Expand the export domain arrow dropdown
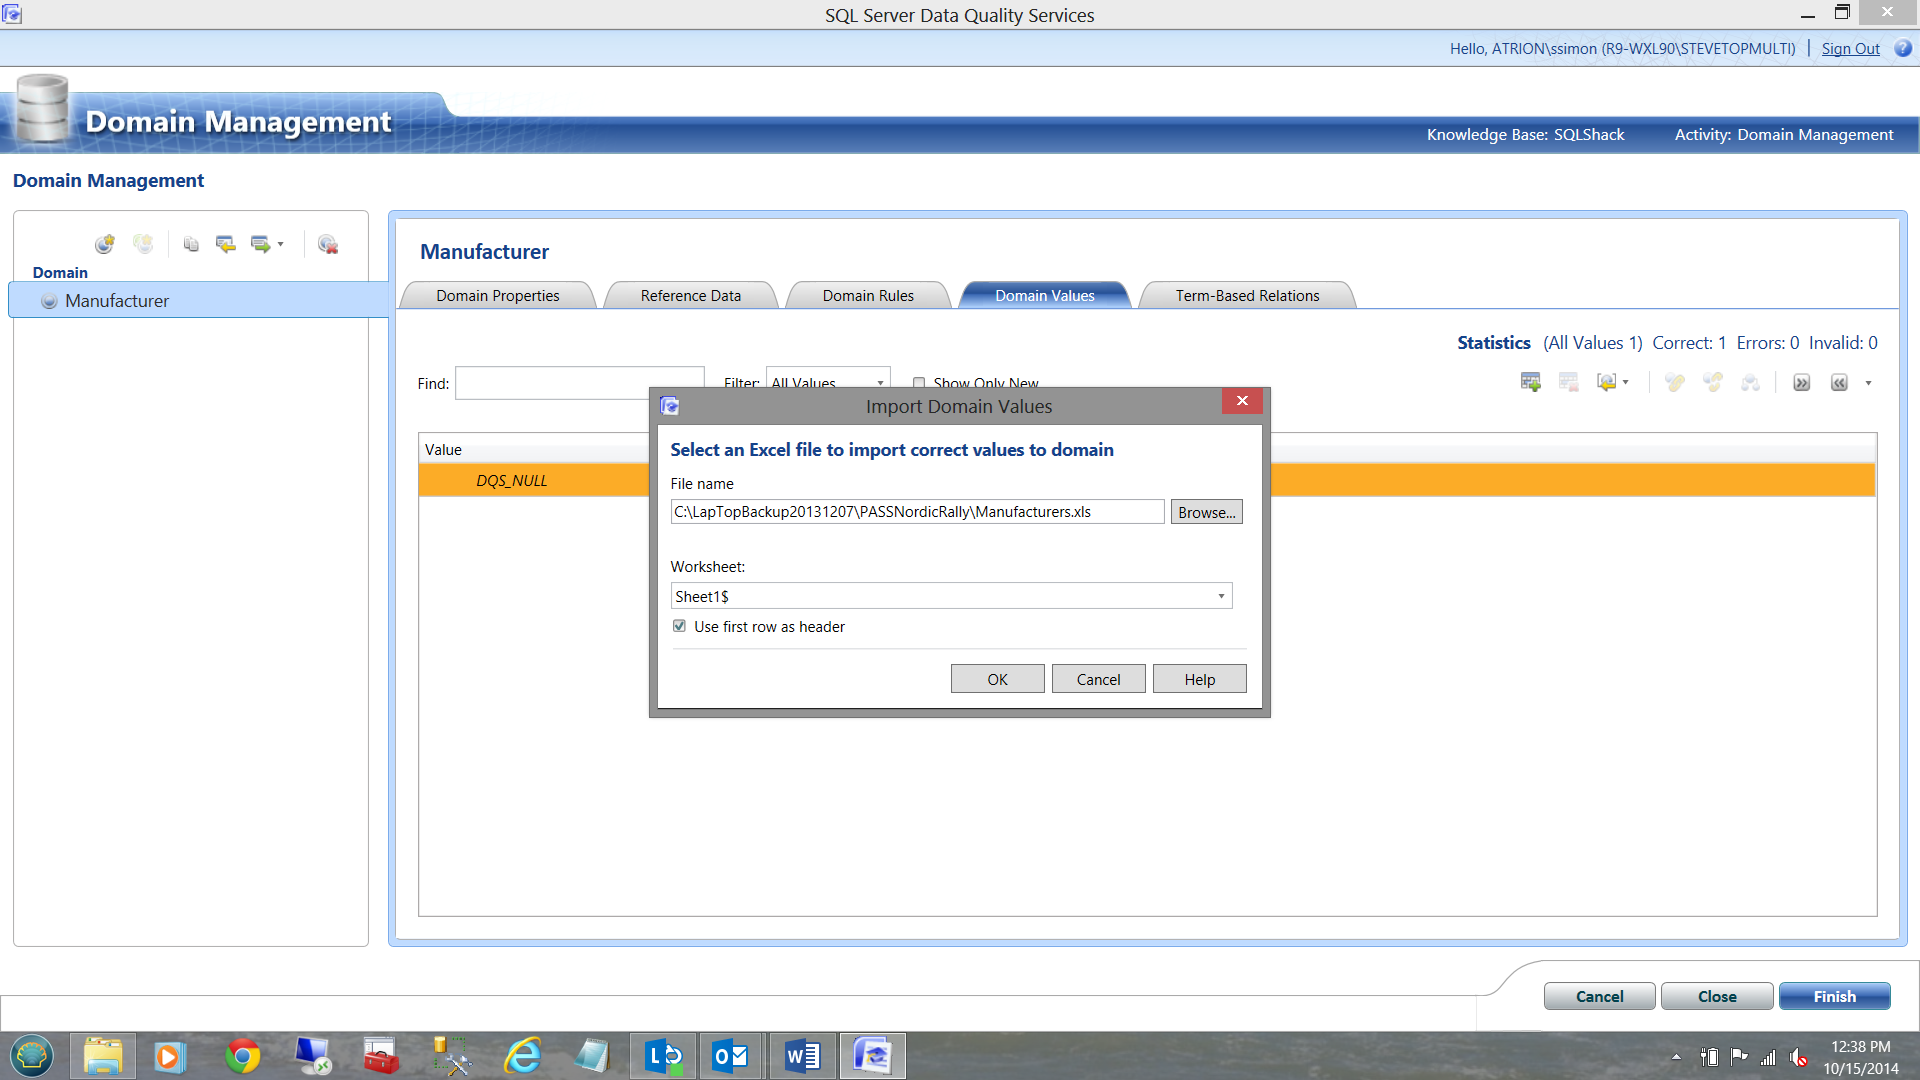This screenshot has width=1920, height=1080. coord(281,244)
